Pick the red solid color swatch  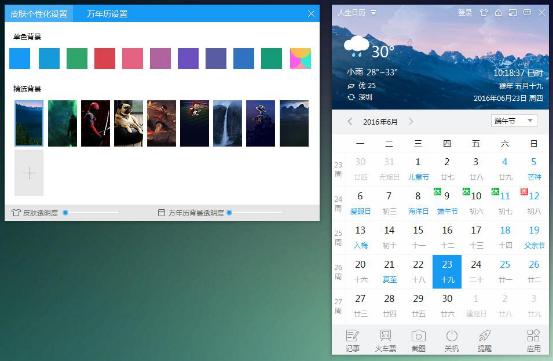pyautogui.click(x=105, y=59)
